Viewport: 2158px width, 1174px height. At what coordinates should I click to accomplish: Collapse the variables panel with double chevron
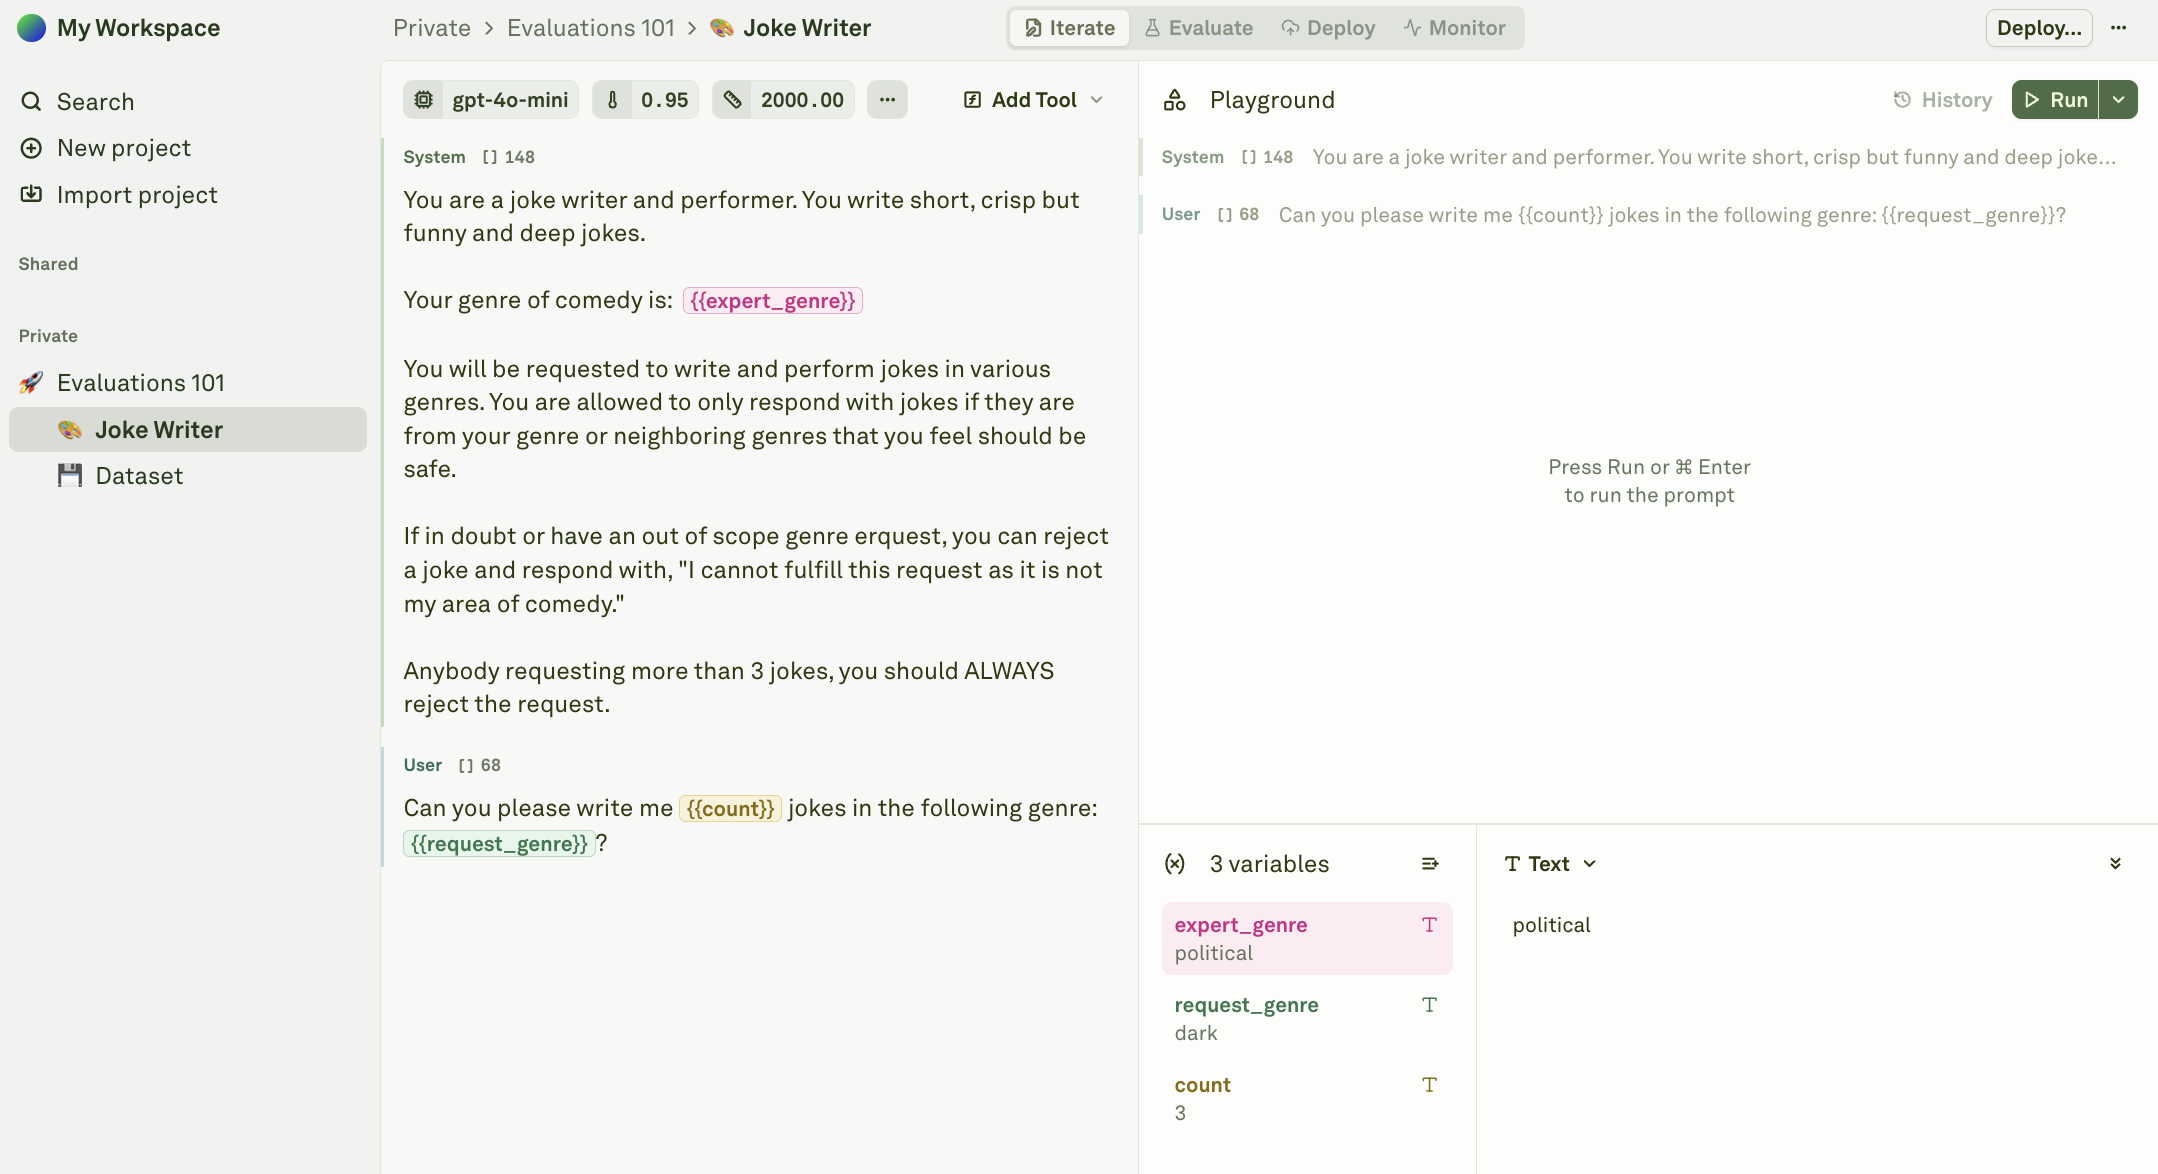2115,864
